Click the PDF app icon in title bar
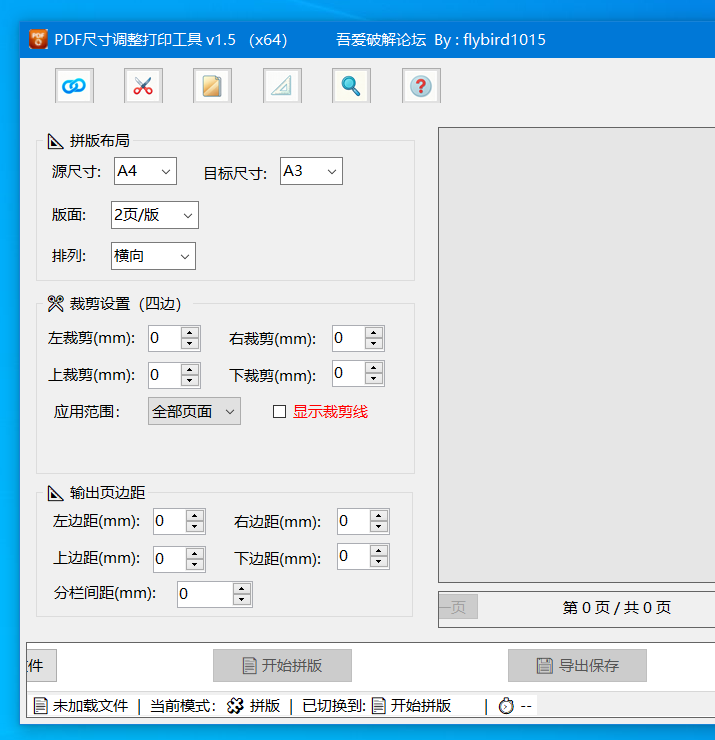This screenshot has height=740, width=715. (x=38, y=39)
